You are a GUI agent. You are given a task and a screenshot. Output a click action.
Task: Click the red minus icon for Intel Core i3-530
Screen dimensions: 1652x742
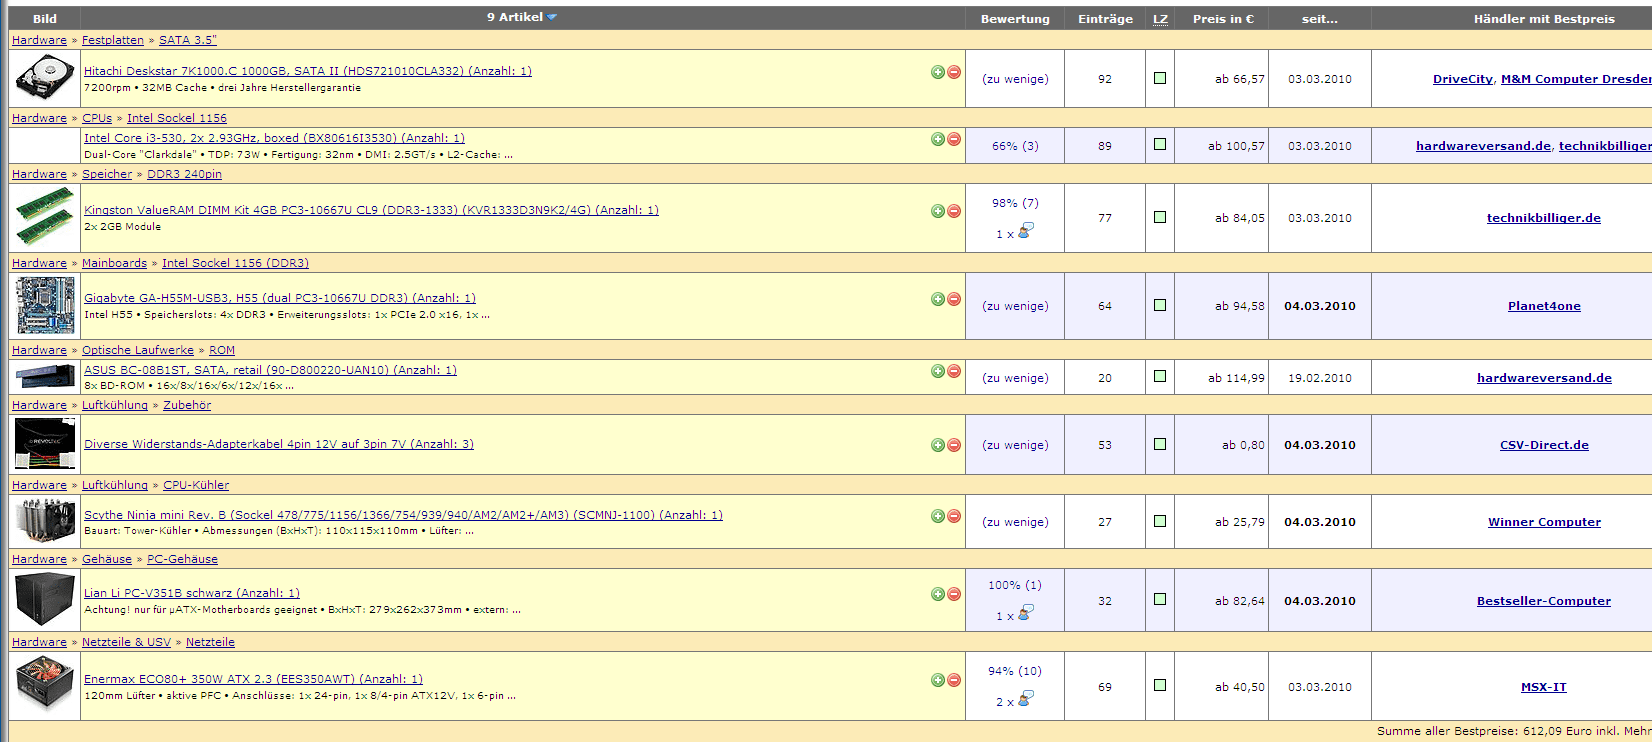tap(954, 139)
